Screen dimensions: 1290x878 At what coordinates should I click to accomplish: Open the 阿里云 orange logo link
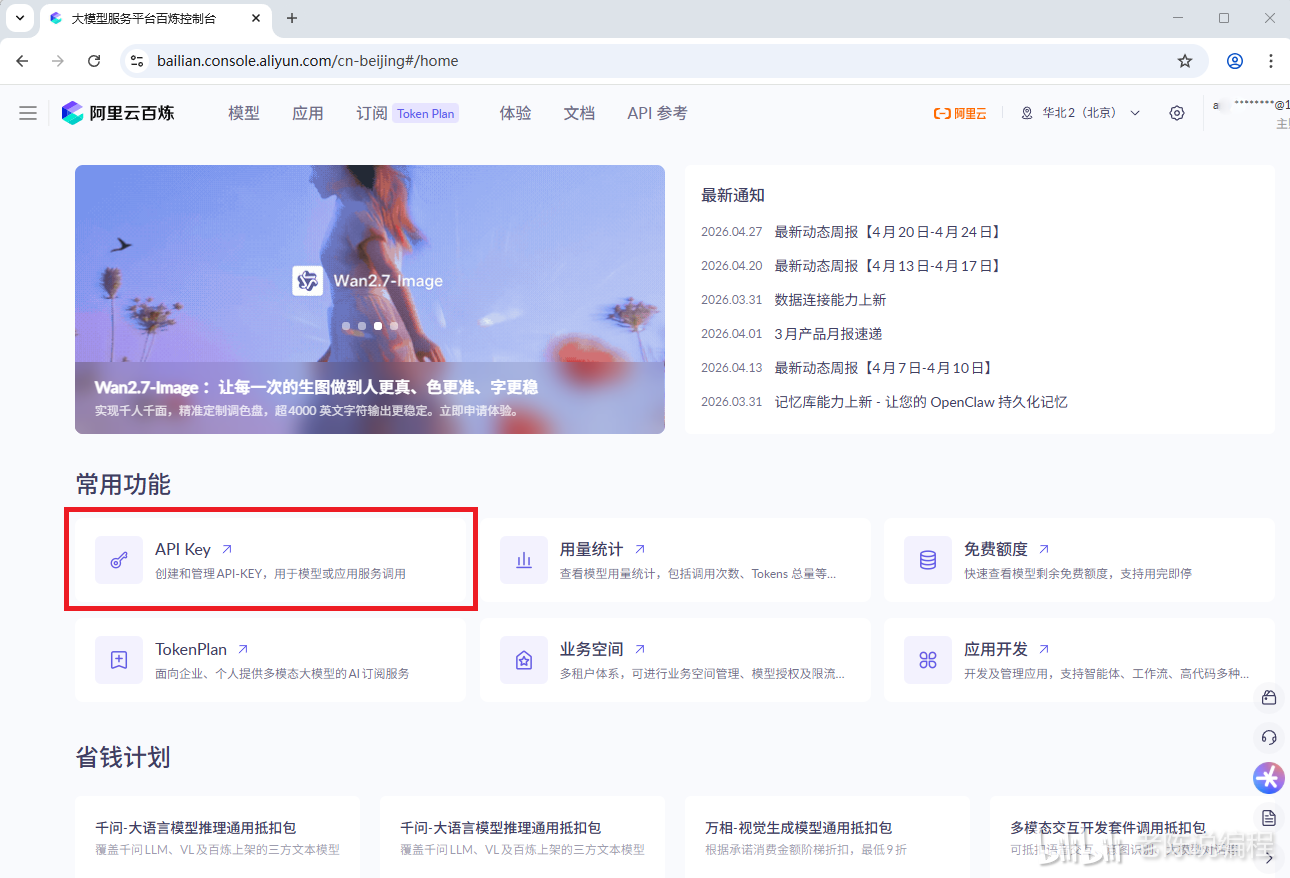(960, 113)
